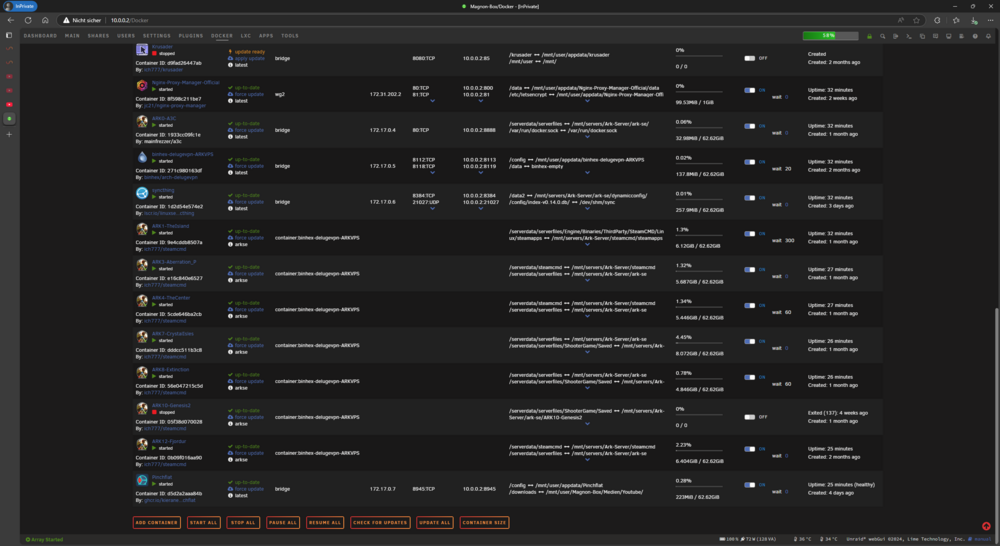Click the green 58% usage progress bar
The width and height of the screenshot is (1000, 546).
(830, 36)
